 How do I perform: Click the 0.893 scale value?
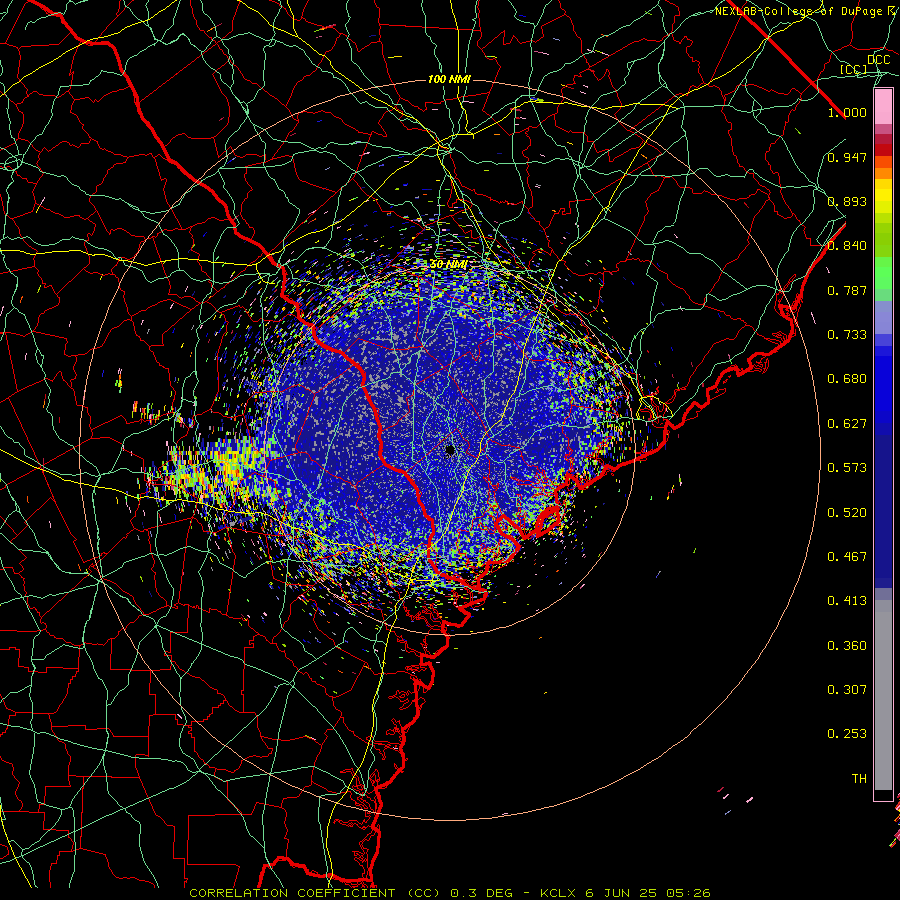coord(847,201)
